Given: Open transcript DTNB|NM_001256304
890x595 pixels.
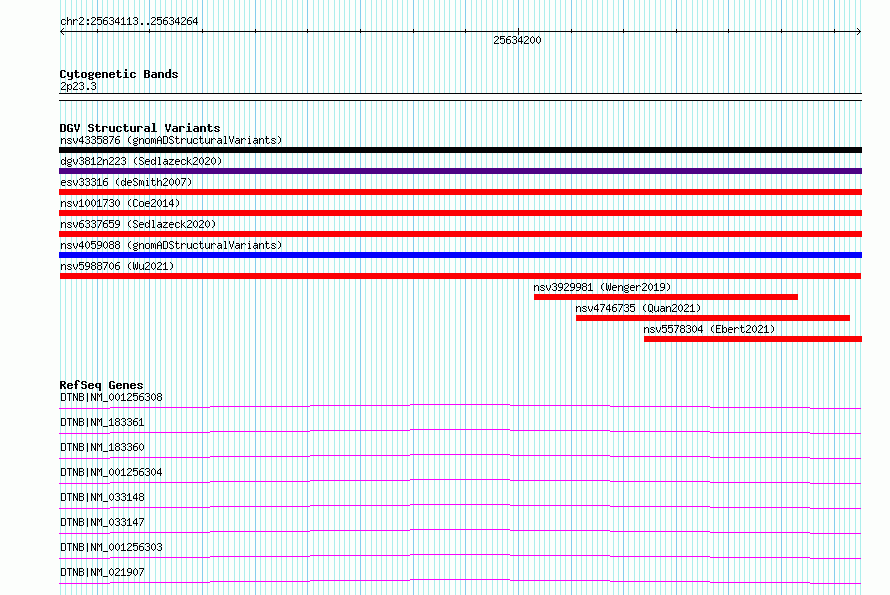Looking at the screenshot, I should 111,472.
